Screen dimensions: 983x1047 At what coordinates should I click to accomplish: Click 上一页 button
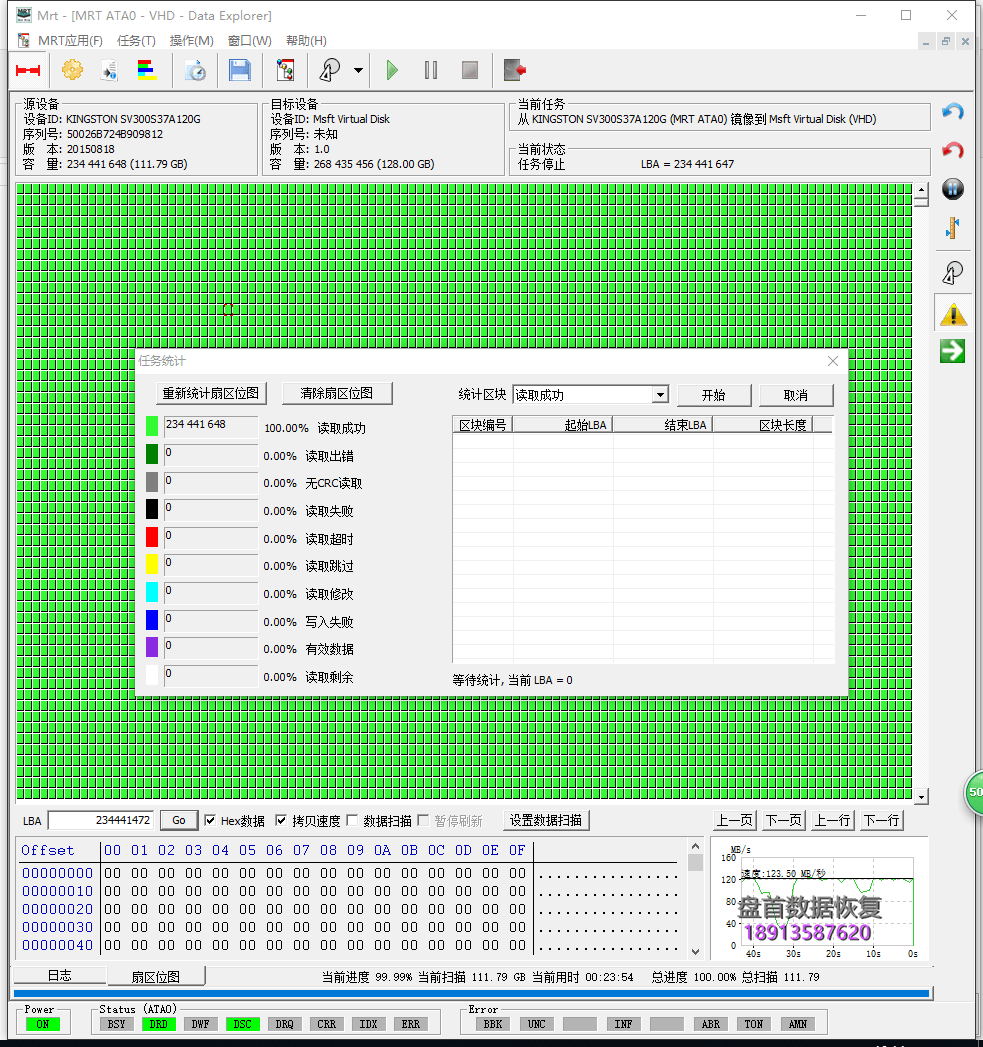(735, 820)
